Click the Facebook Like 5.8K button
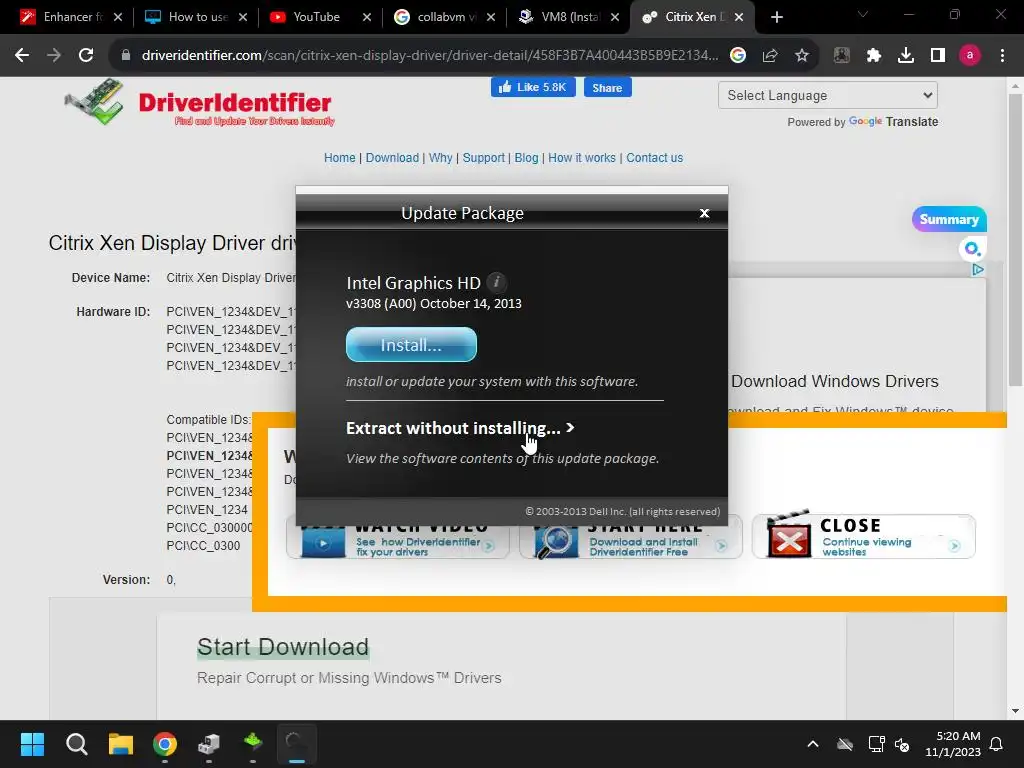This screenshot has width=1024, height=768. [x=533, y=87]
